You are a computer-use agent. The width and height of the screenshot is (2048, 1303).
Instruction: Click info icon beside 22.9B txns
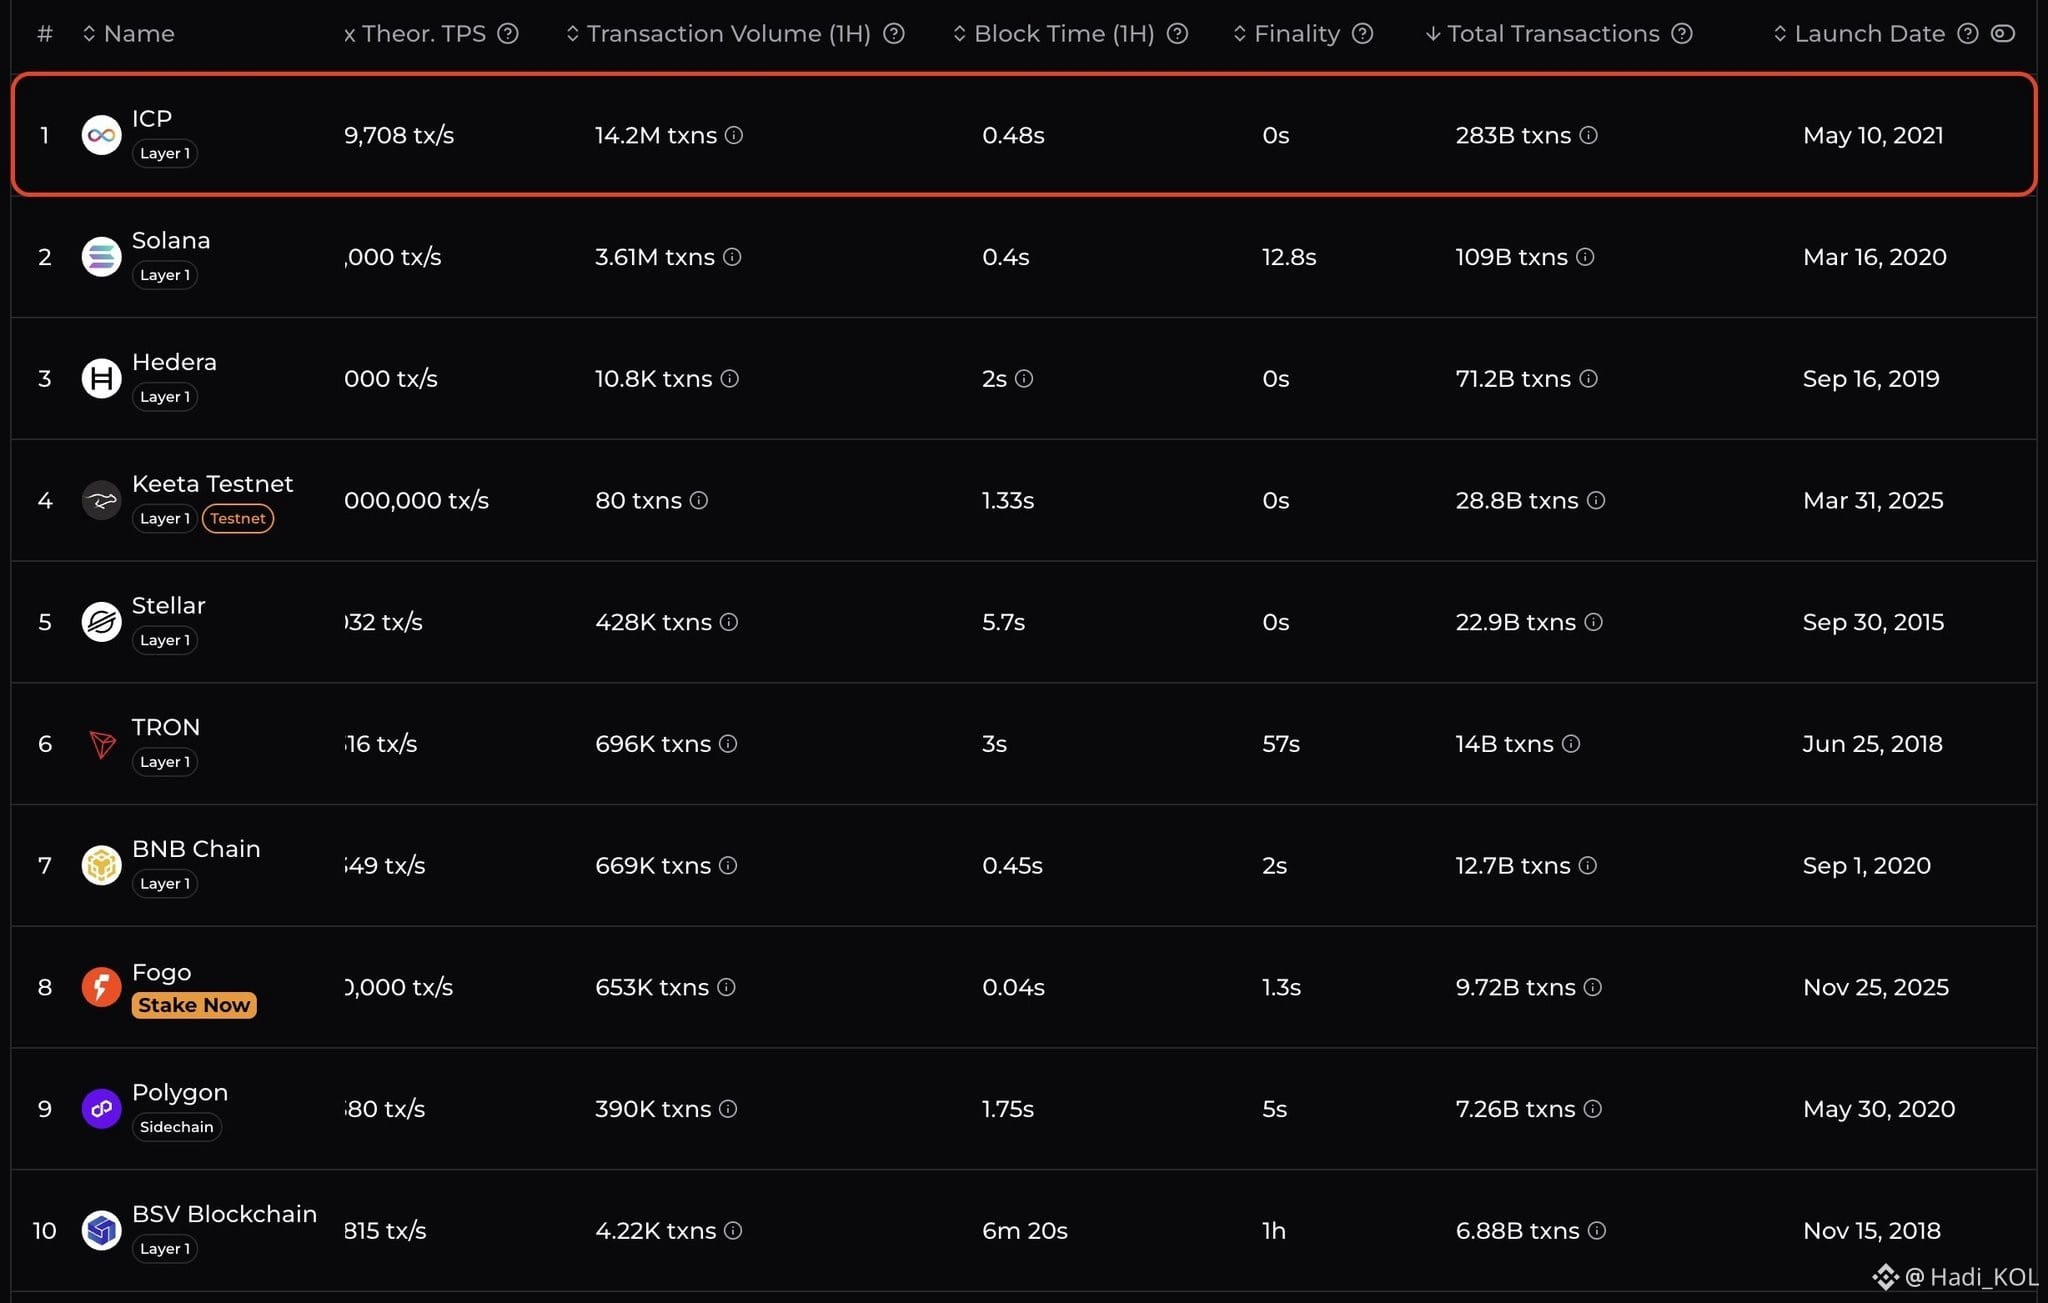(1593, 622)
